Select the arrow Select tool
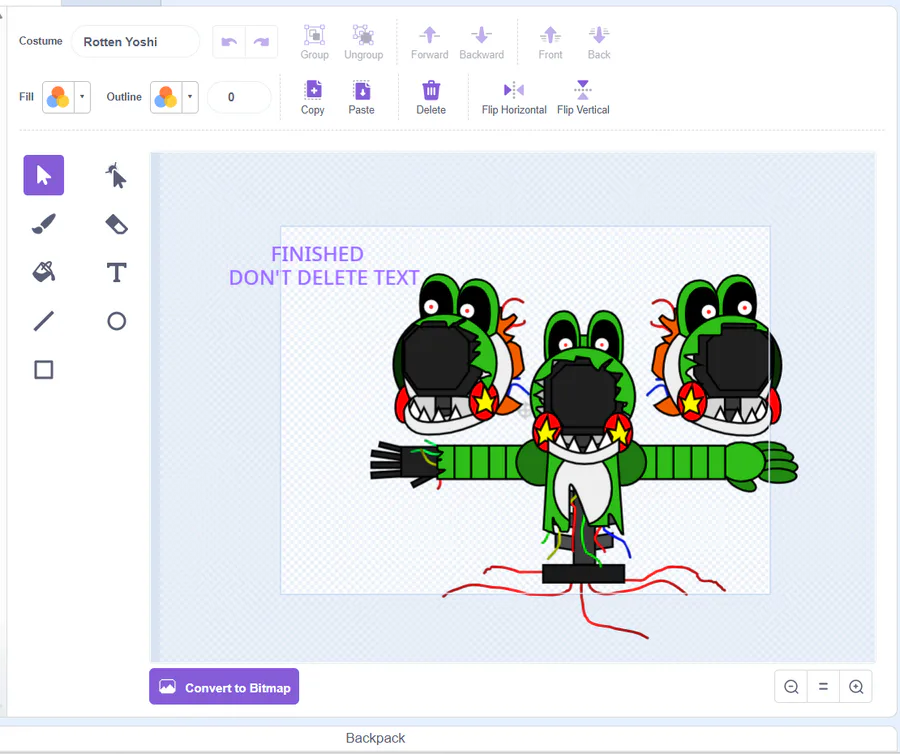 pyautogui.click(x=44, y=175)
